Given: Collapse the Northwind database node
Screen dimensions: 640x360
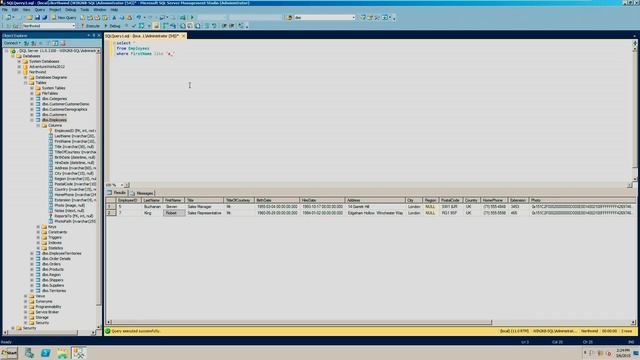Looking at the screenshot, I should (x=19, y=72).
